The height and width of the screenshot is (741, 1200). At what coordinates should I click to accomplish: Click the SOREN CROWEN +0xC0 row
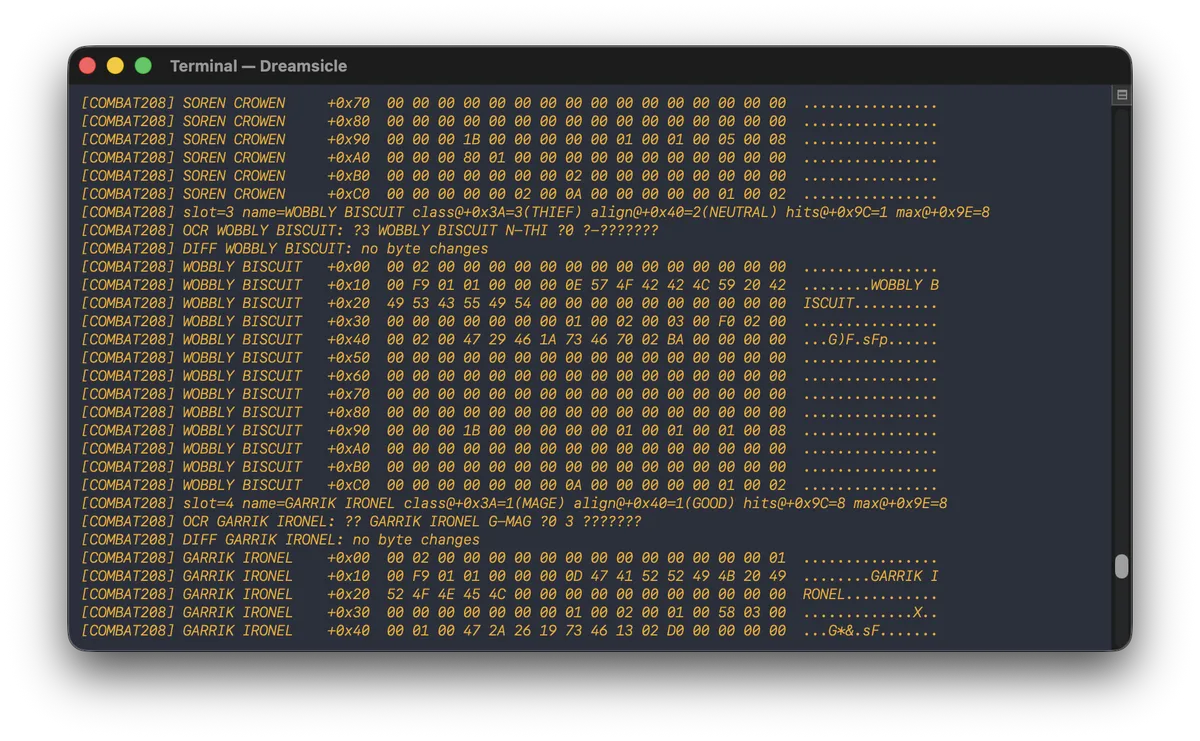[509, 194]
